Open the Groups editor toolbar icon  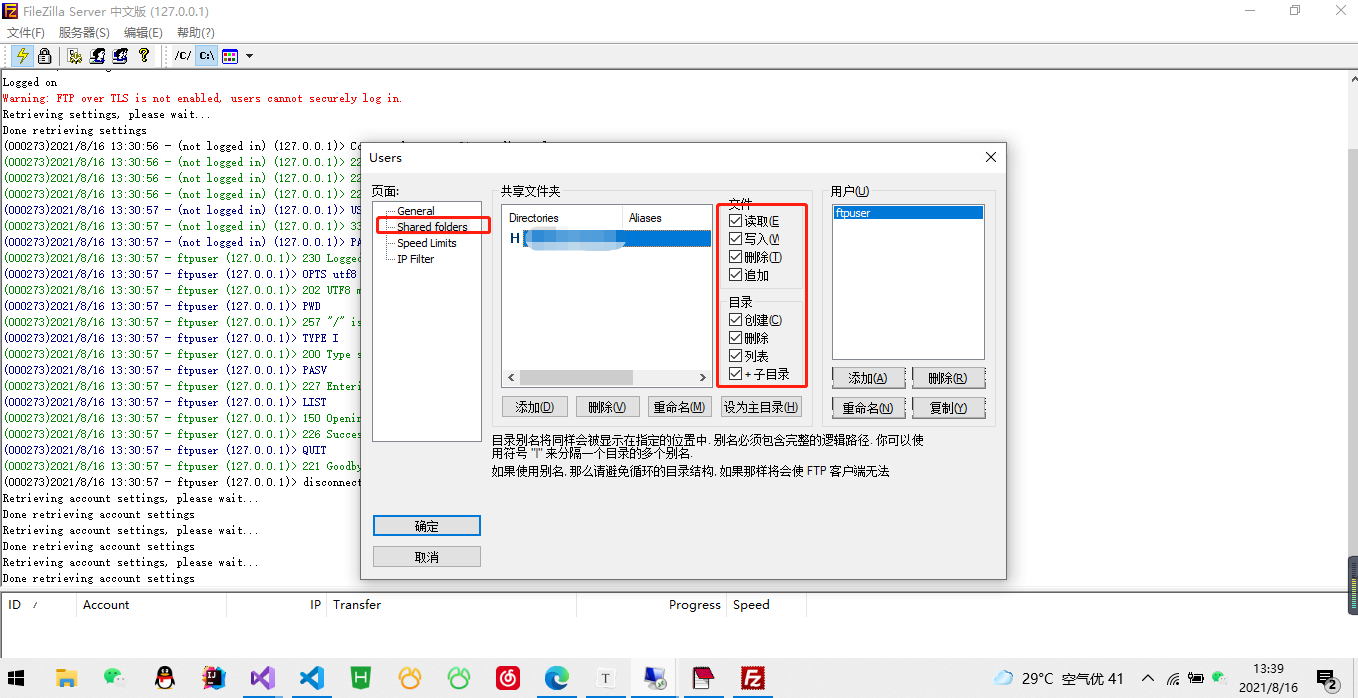(x=121, y=56)
